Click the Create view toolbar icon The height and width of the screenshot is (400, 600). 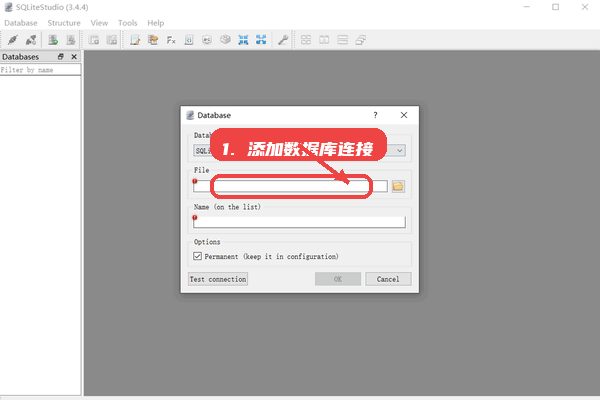112,40
